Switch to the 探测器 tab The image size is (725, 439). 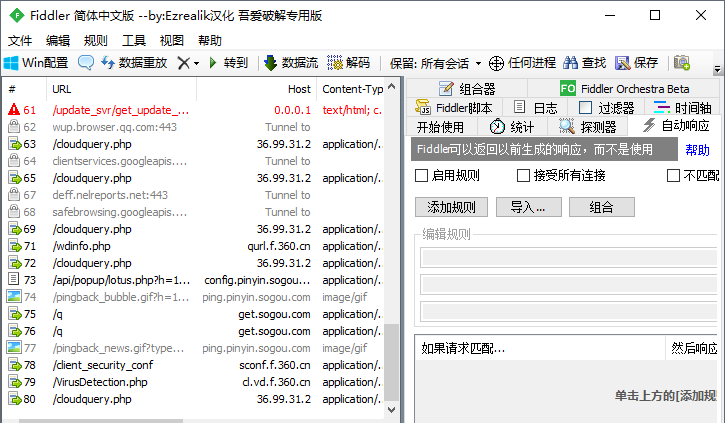click(588, 126)
